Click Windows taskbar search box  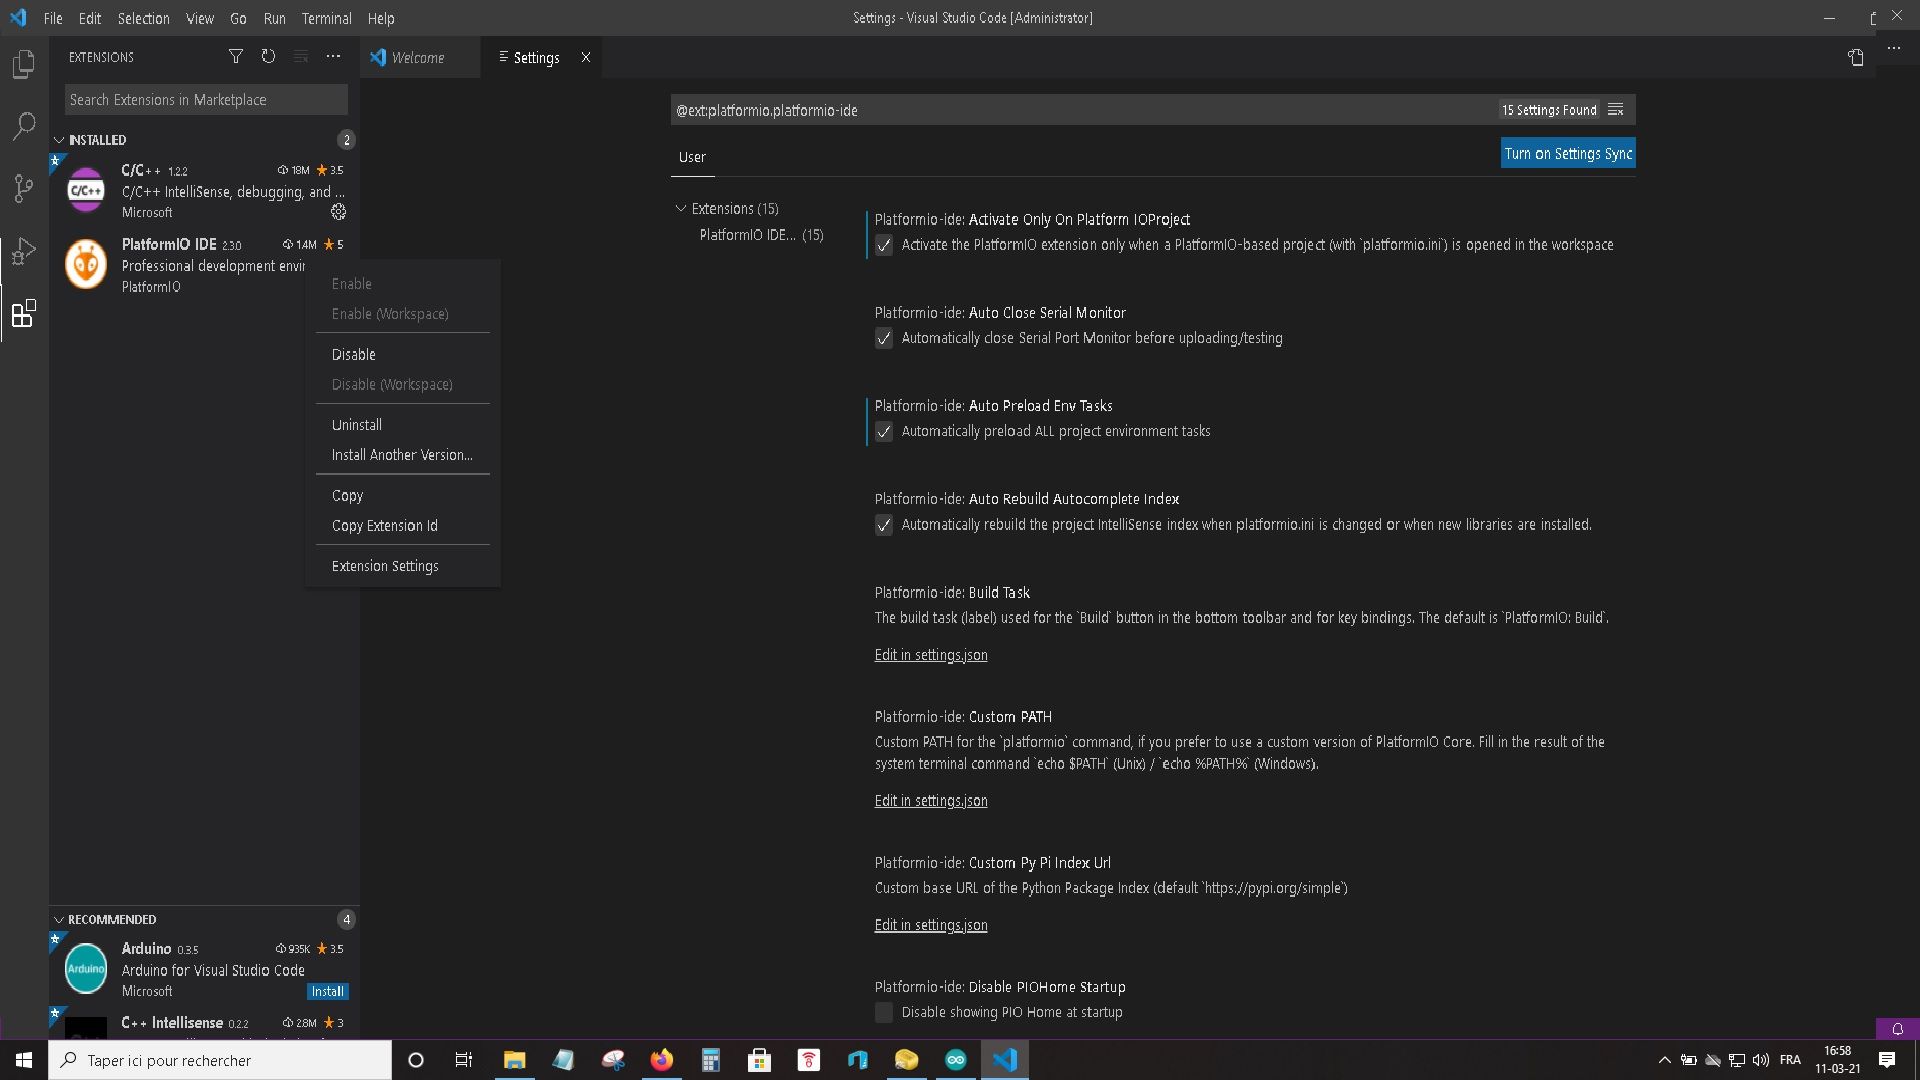220,1060
